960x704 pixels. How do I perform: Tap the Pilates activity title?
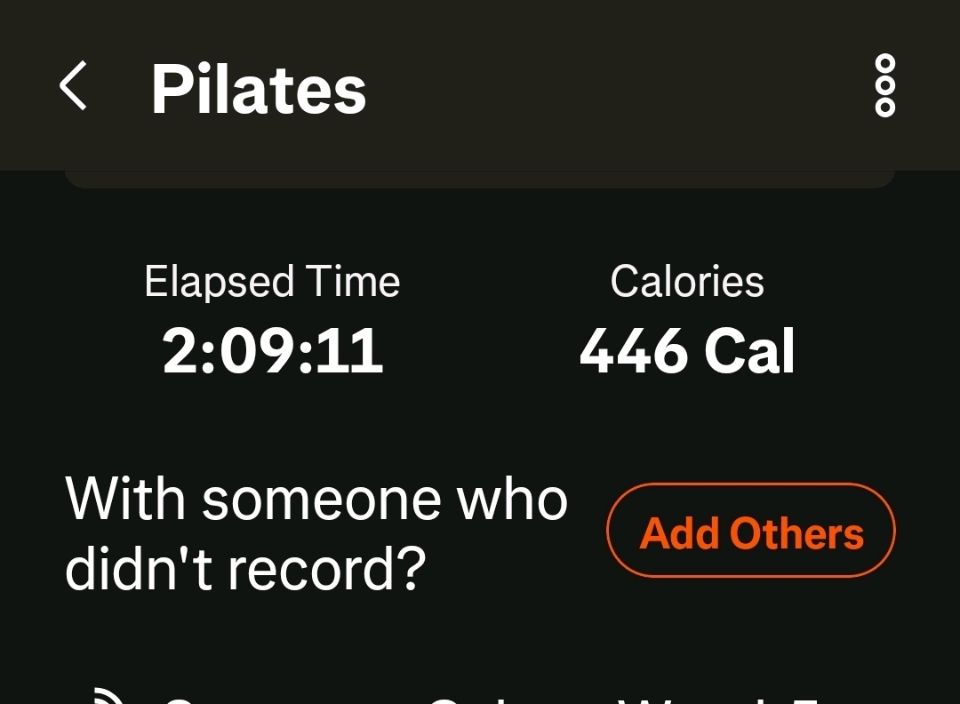(258, 89)
